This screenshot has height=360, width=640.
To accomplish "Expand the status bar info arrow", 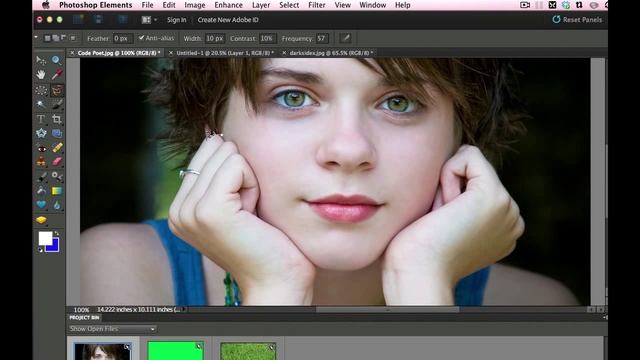I will tap(184, 309).
